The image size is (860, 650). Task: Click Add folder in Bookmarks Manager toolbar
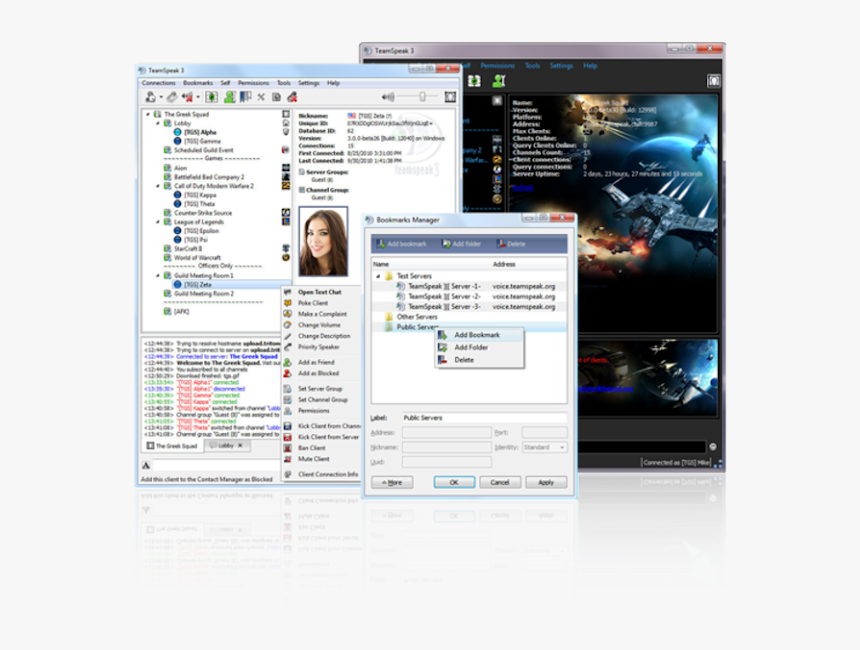(x=461, y=244)
